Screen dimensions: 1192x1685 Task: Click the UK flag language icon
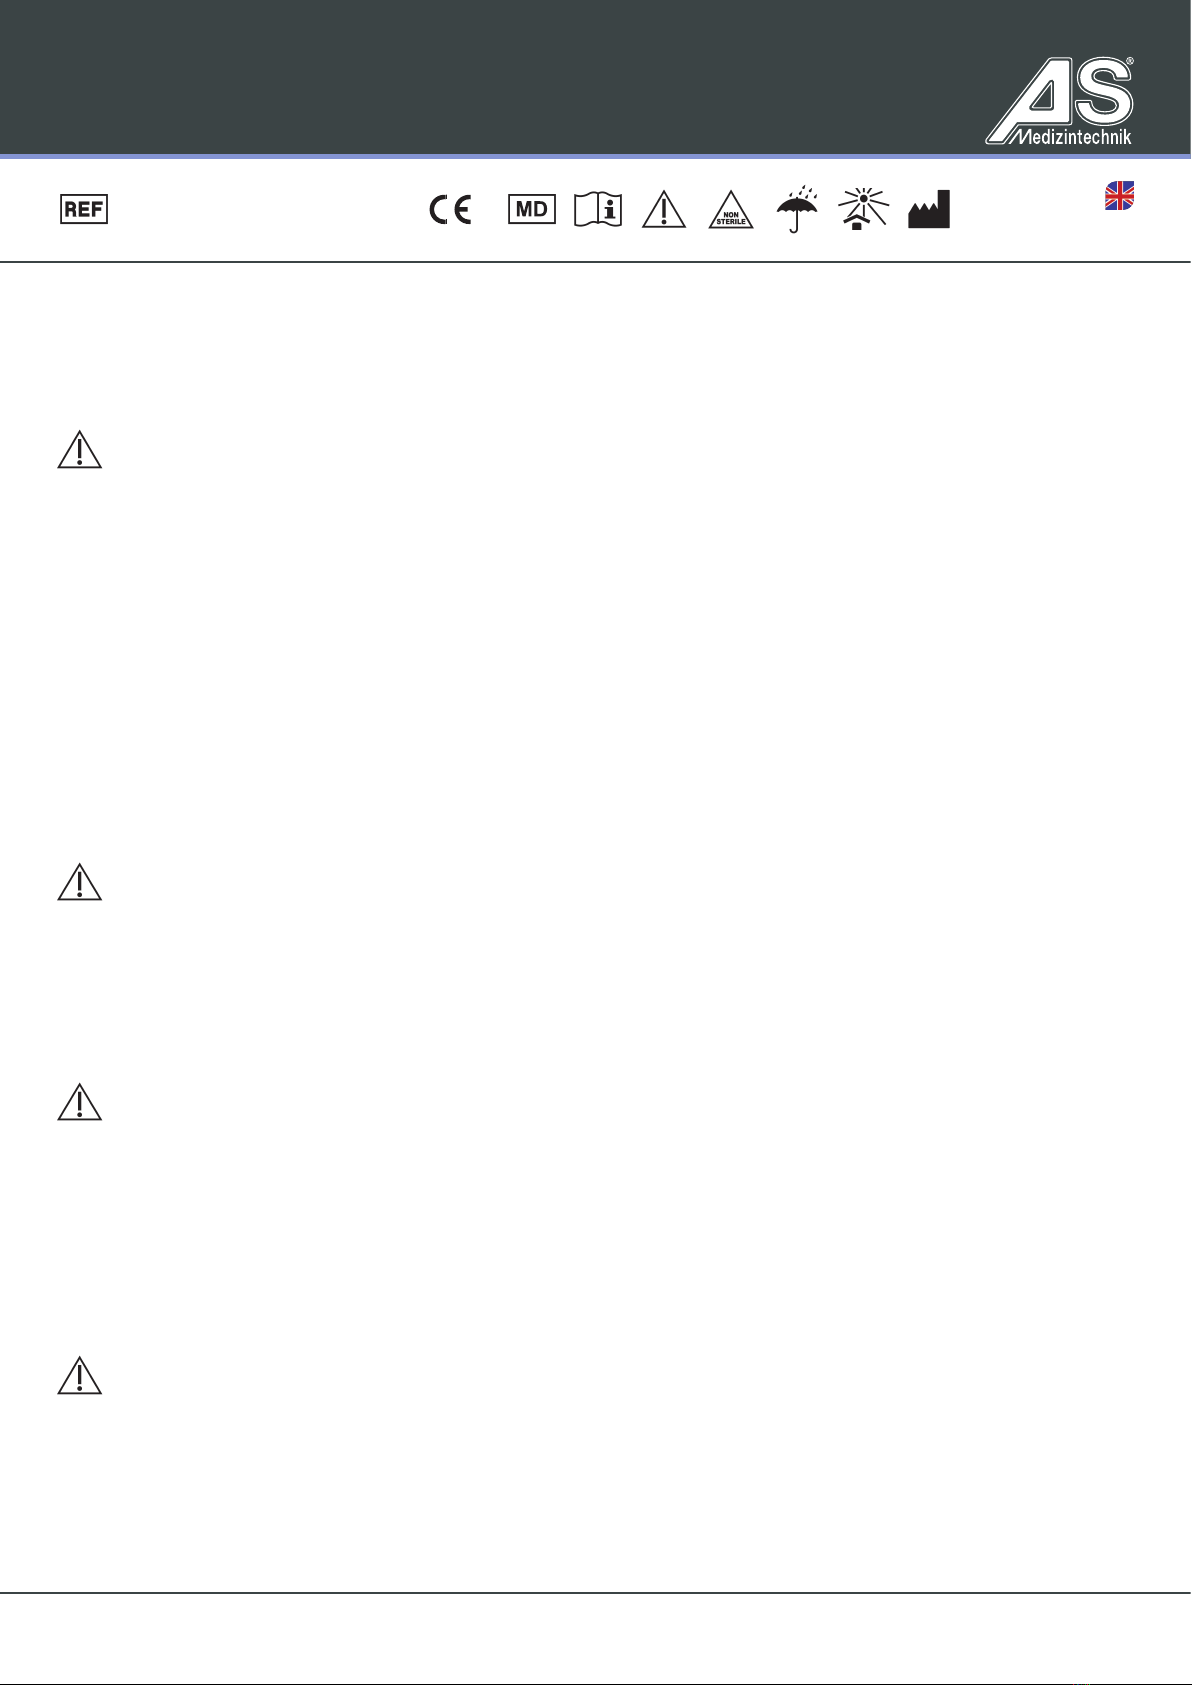coord(1119,196)
